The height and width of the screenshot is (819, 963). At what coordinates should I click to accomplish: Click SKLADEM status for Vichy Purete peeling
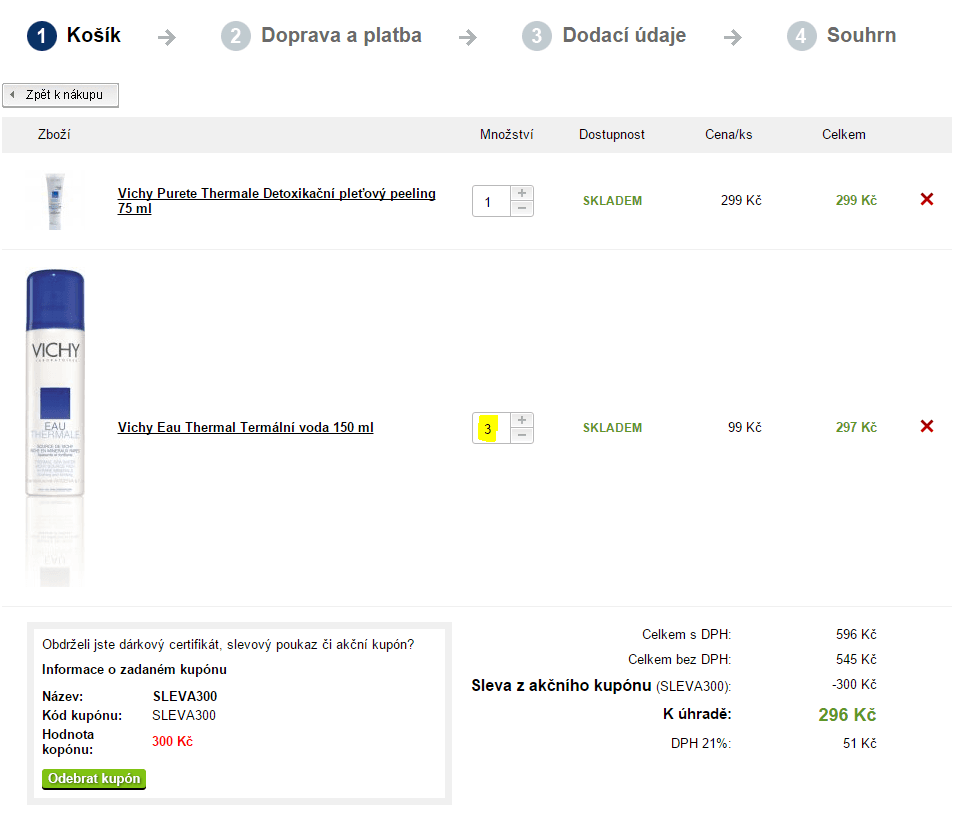tap(612, 201)
